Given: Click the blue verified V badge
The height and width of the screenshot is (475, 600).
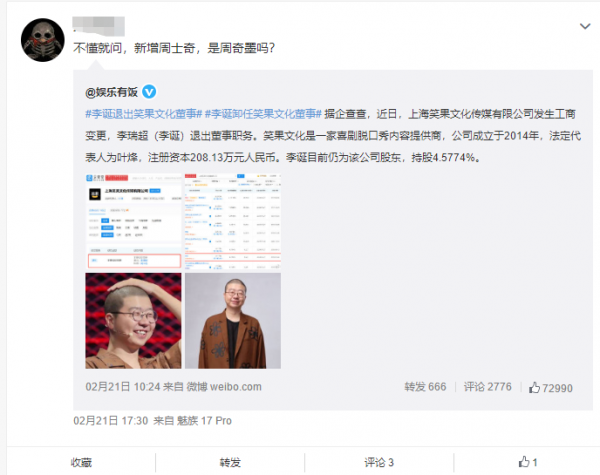Looking at the screenshot, I should coord(149,92).
